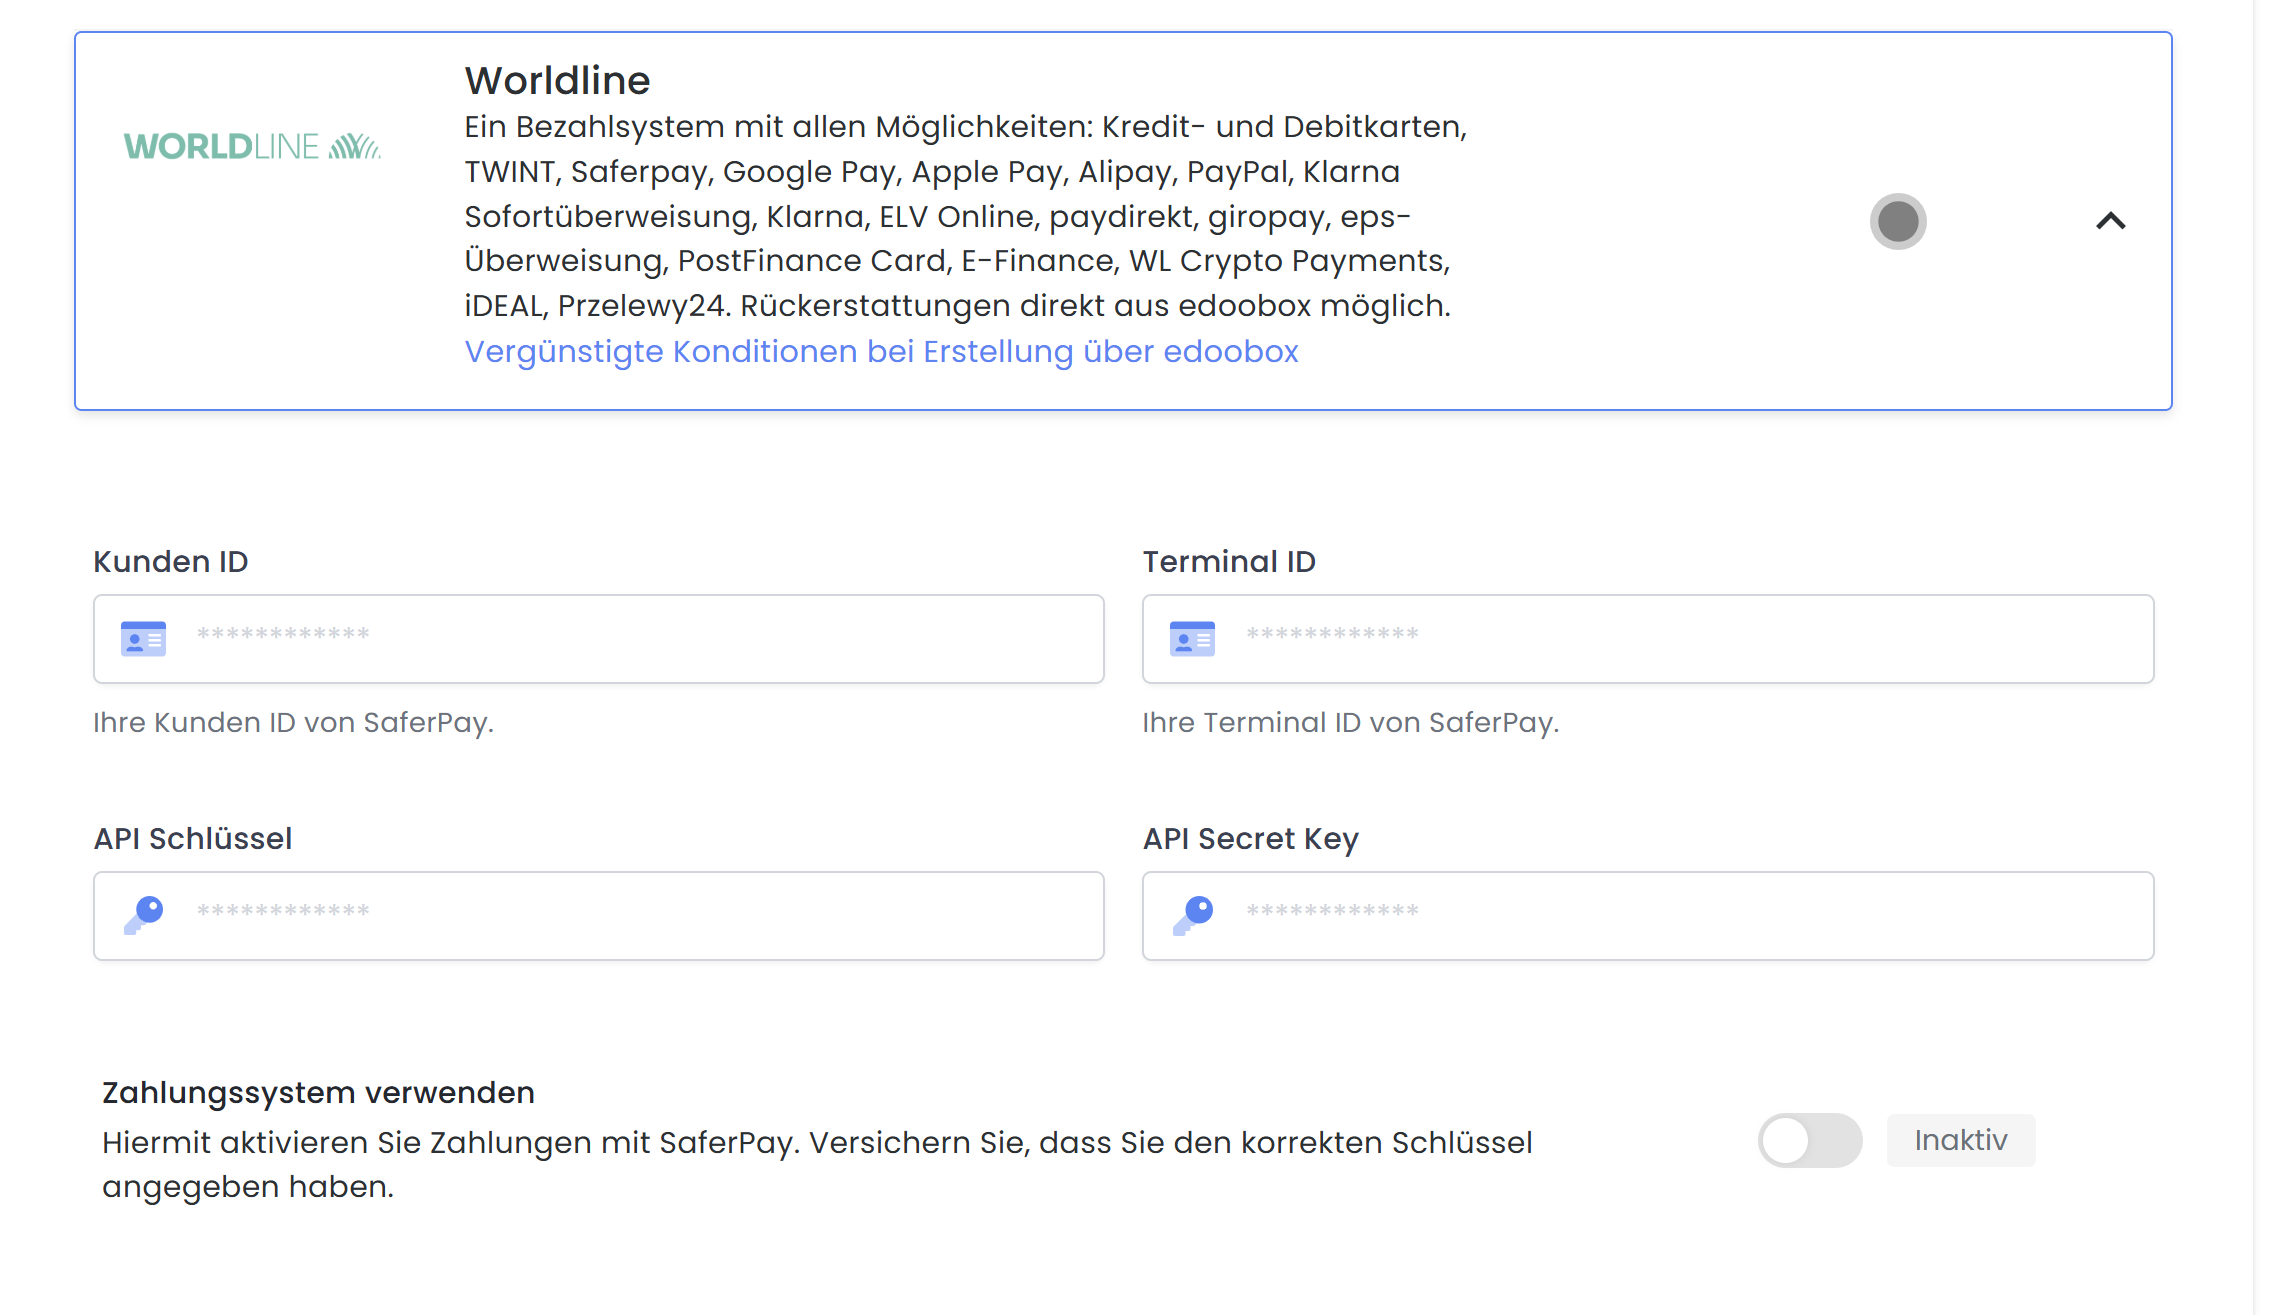The height and width of the screenshot is (1315, 2277).
Task: Click the API Secret Key field label
Action: click(x=1250, y=839)
